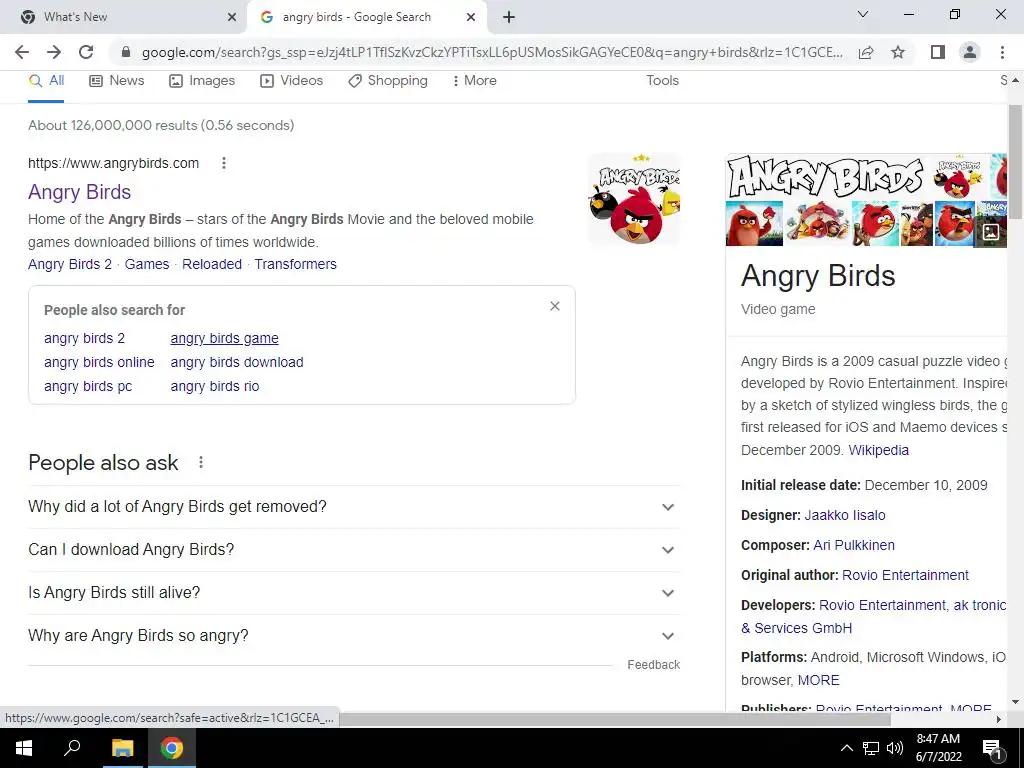Click the Platforms MORE link

pos(818,680)
